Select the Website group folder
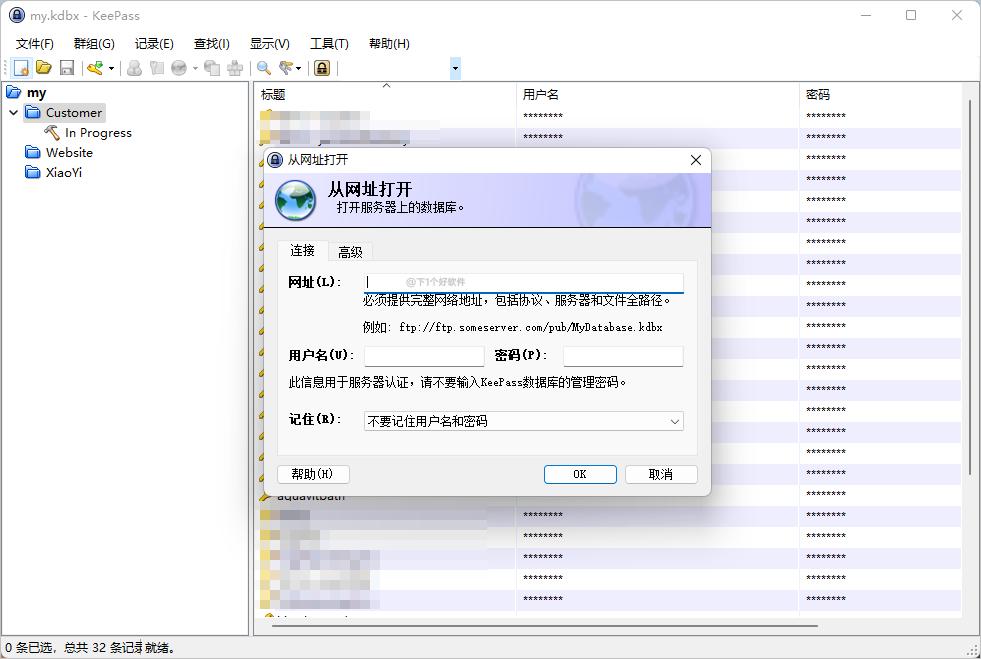The height and width of the screenshot is (659, 981). pos(69,152)
